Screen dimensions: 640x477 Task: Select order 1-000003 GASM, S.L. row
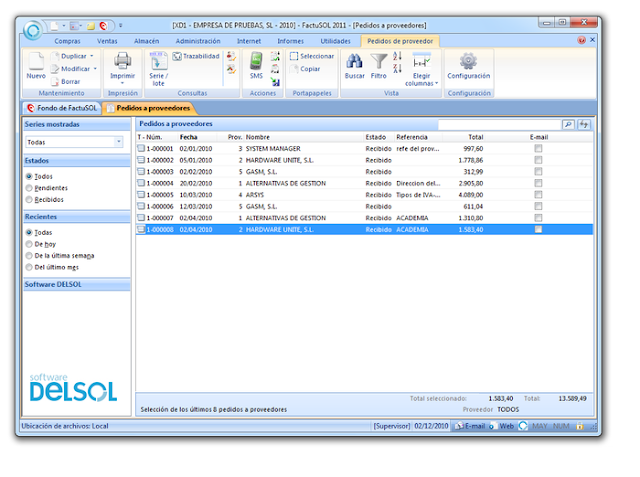click(x=364, y=172)
